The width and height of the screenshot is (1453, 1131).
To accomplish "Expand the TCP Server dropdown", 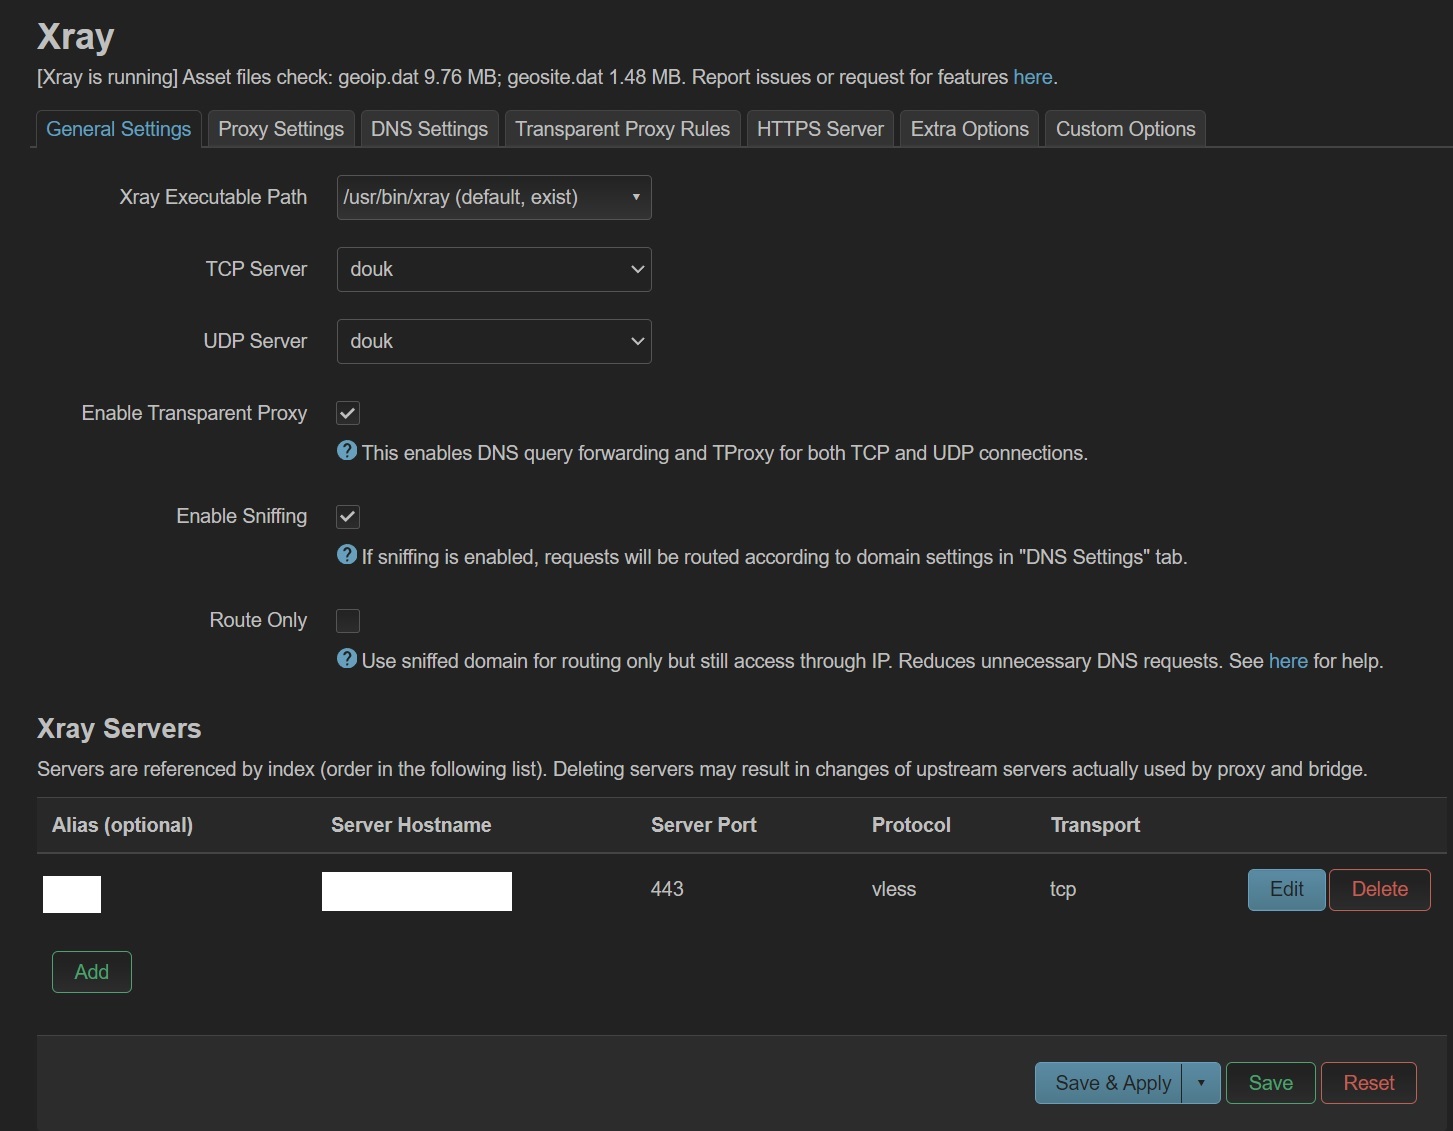I will [x=494, y=270].
